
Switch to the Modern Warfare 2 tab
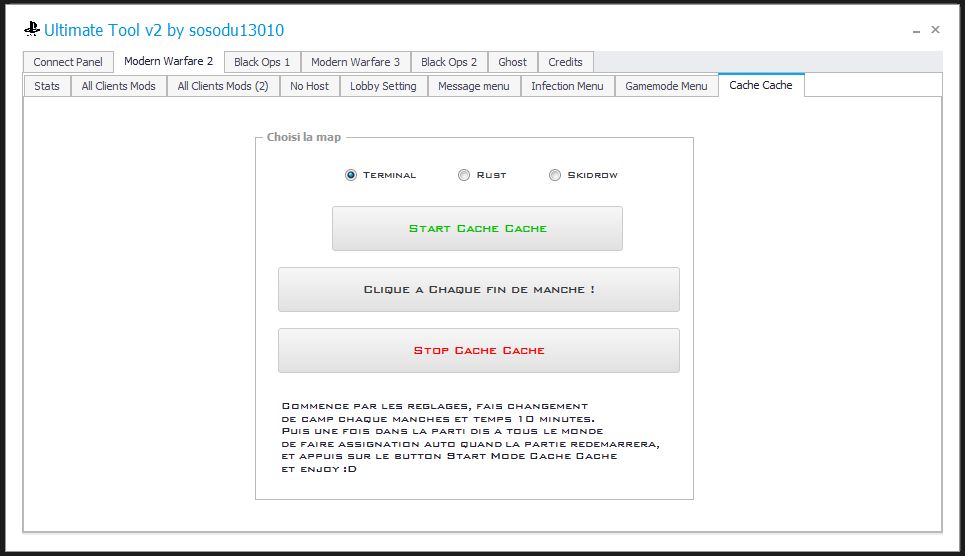[x=169, y=61]
